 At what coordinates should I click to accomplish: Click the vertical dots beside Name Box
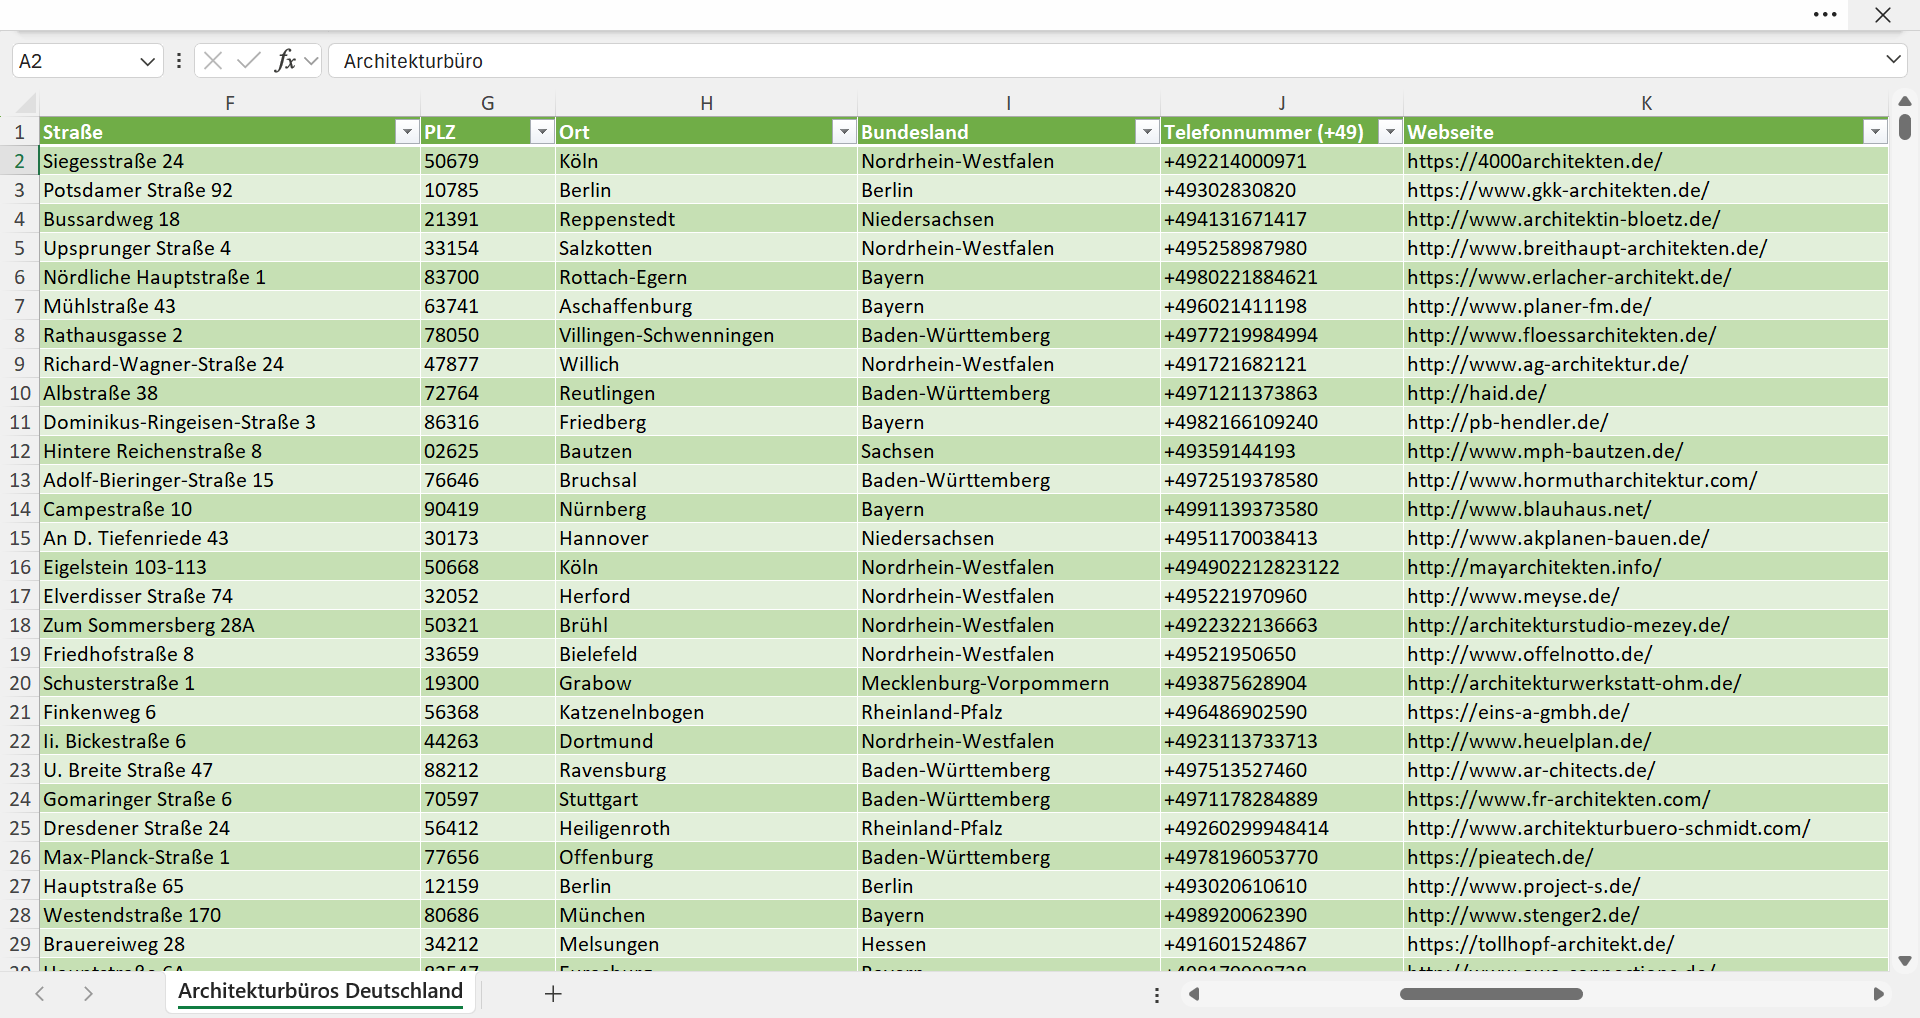click(179, 61)
